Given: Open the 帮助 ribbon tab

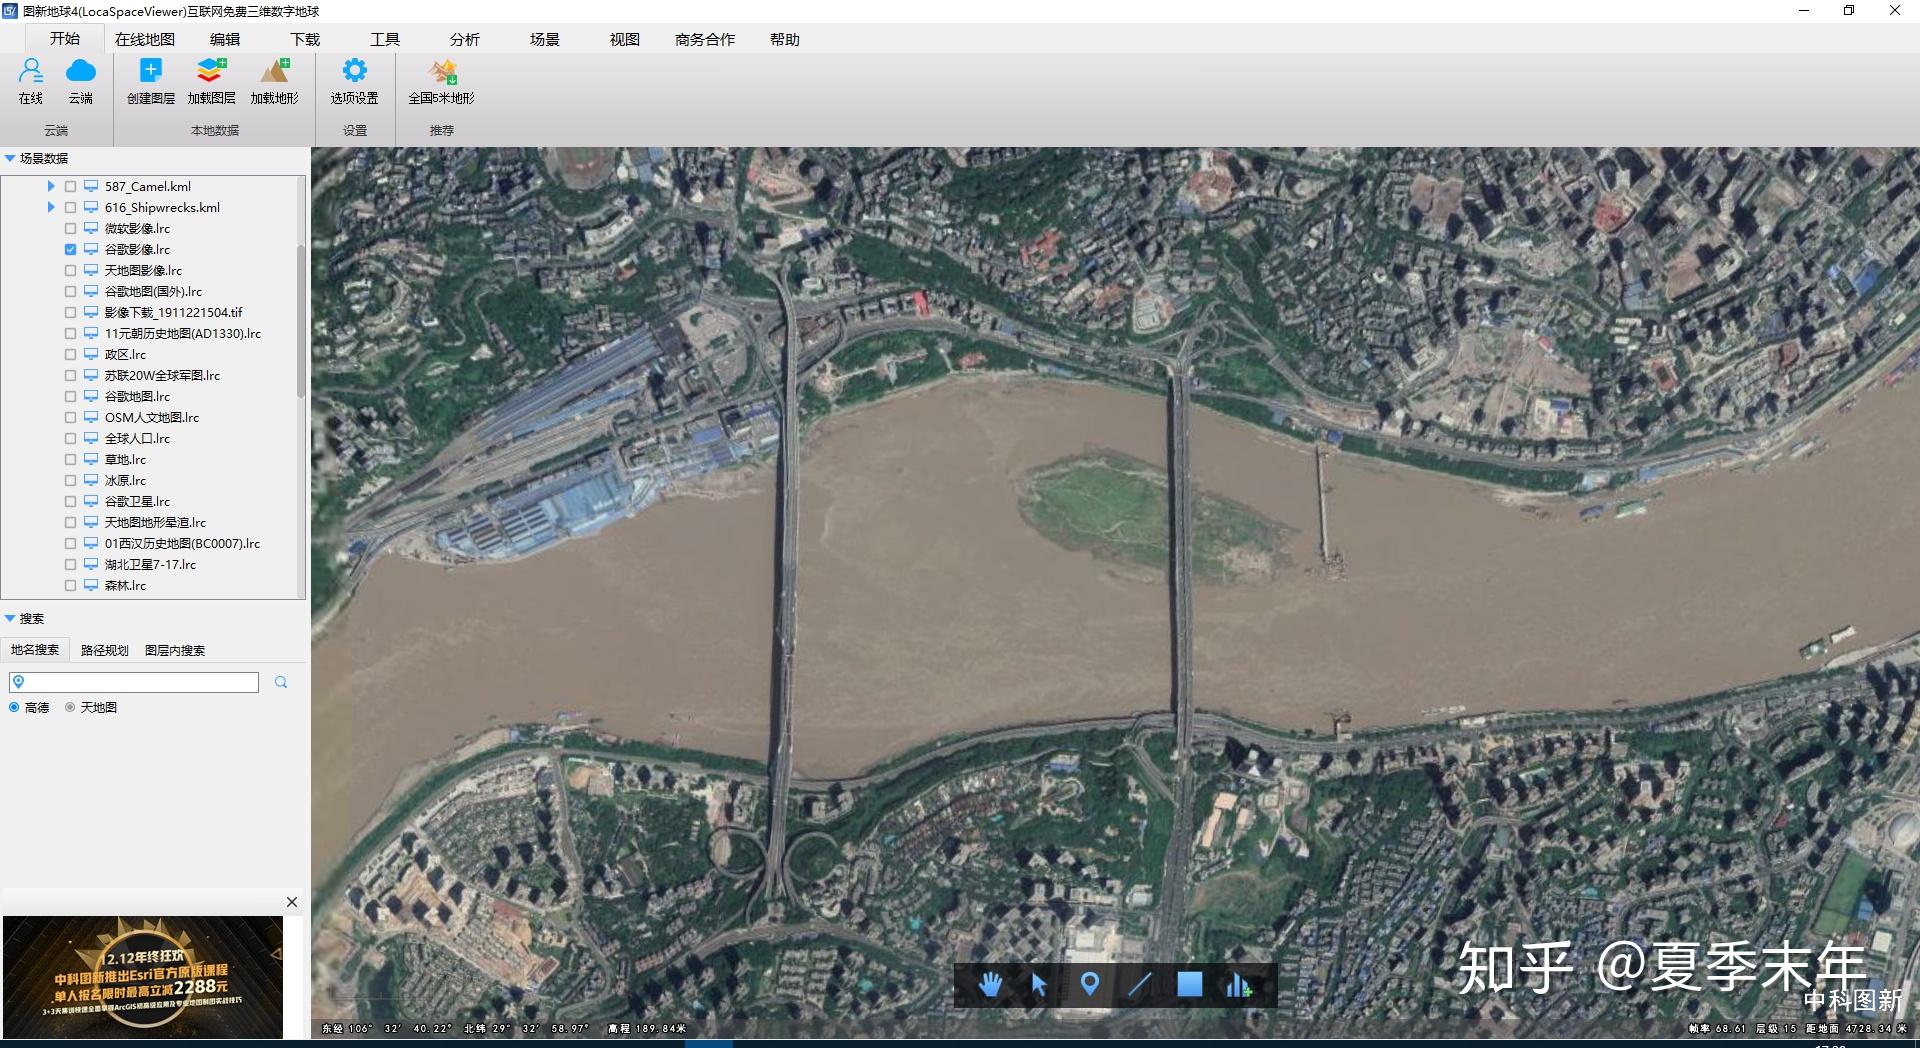Looking at the screenshot, I should point(785,39).
